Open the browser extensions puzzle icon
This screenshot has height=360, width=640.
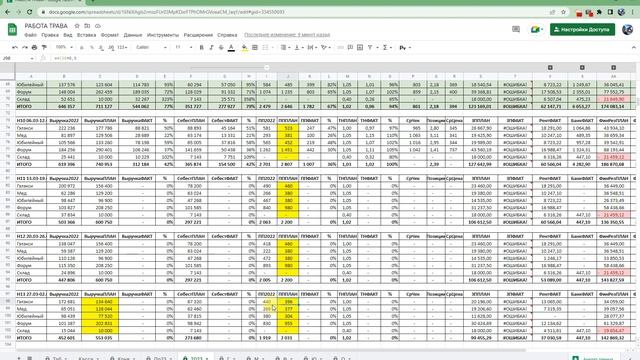(599, 12)
